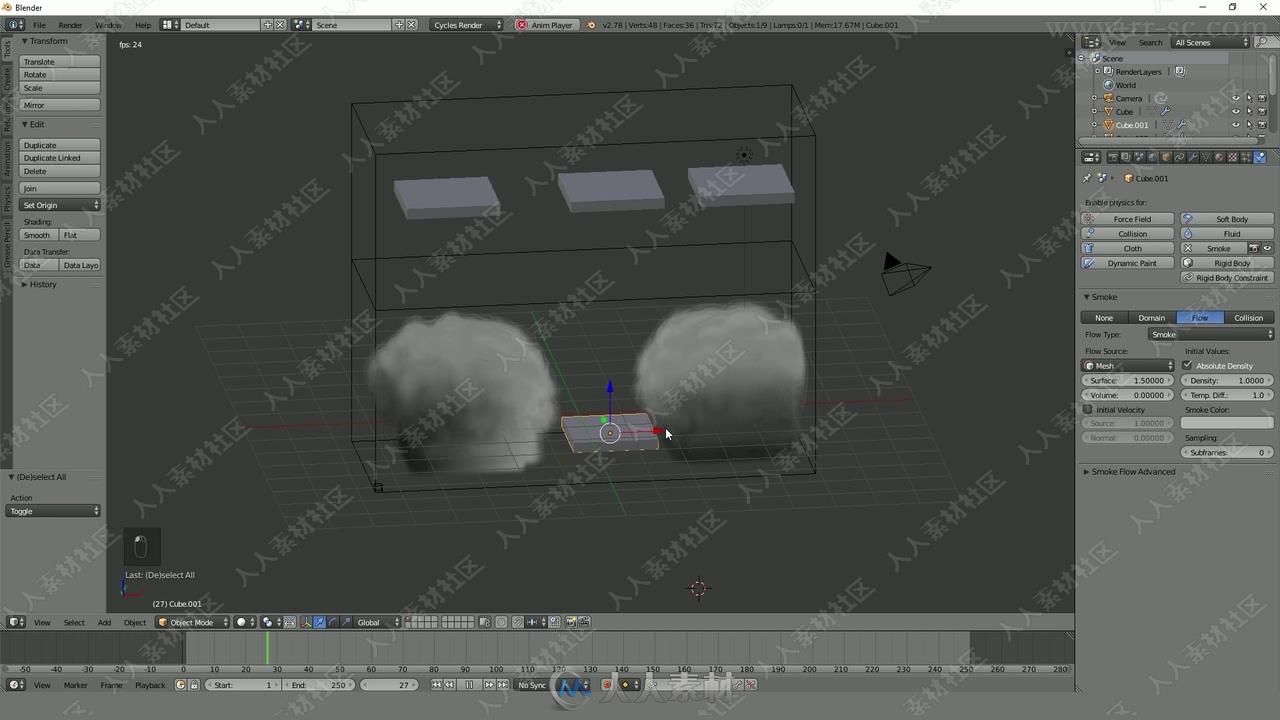Viewport: 1280px width, 720px height.
Task: Click the pin icon beside Cube.001 breadcrumb
Action: (x=1087, y=178)
